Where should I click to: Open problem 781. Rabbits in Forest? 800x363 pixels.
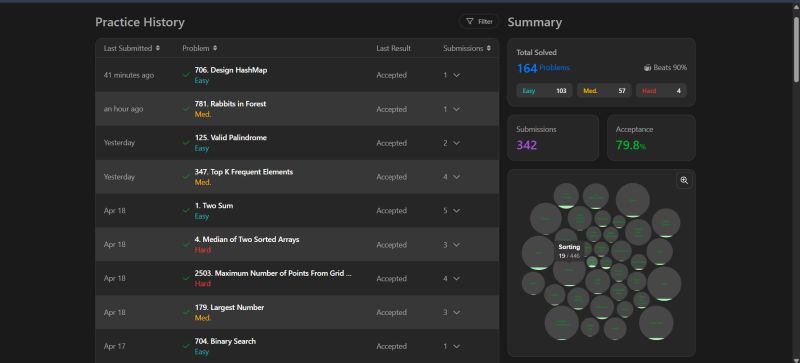(x=230, y=104)
